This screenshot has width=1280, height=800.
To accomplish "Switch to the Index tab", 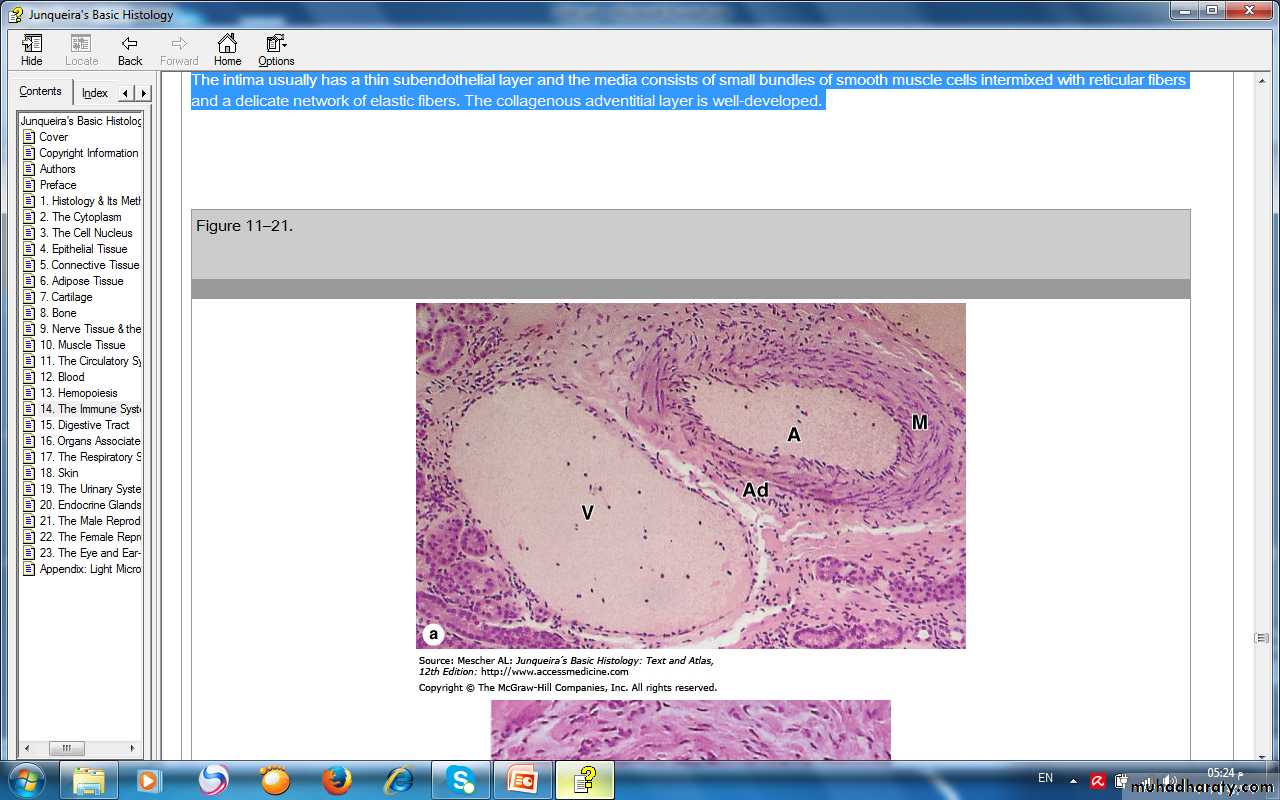I will pyautogui.click(x=95, y=93).
